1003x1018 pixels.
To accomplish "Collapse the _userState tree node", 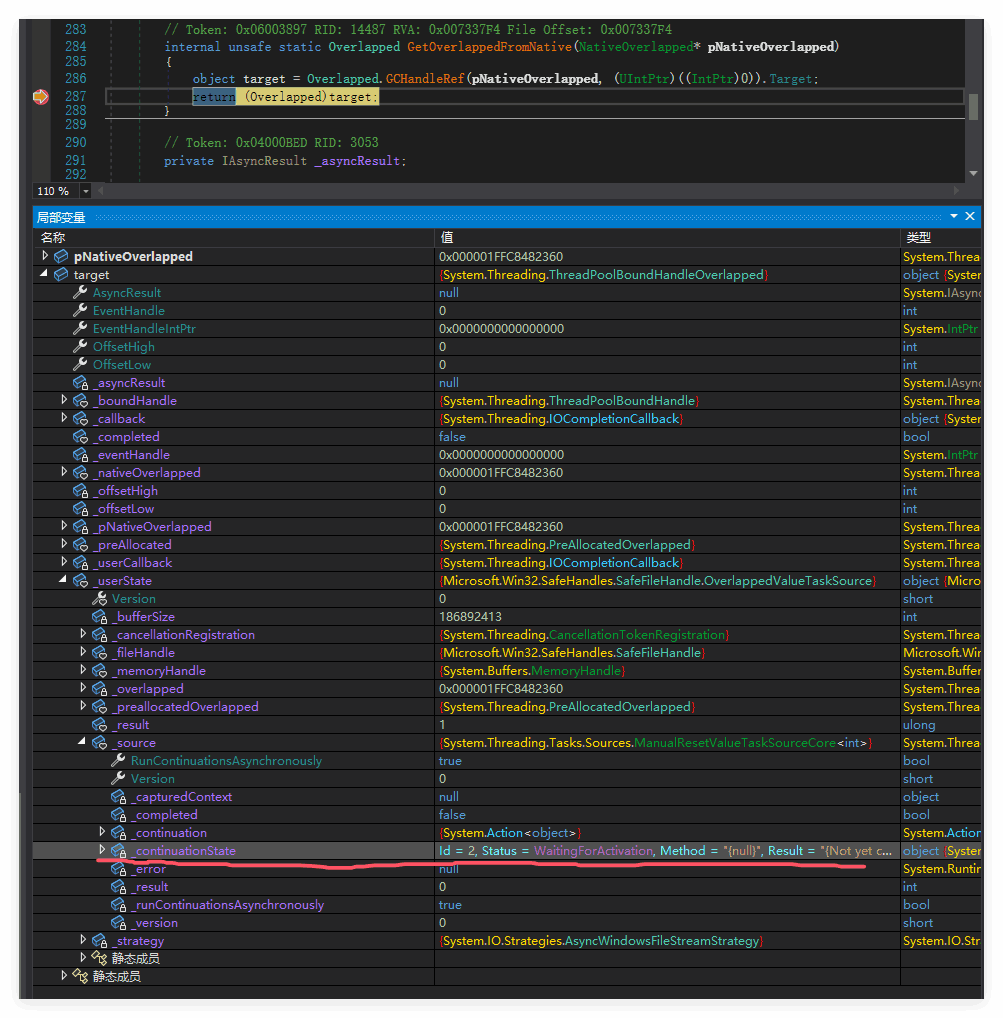I will [x=64, y=581].
